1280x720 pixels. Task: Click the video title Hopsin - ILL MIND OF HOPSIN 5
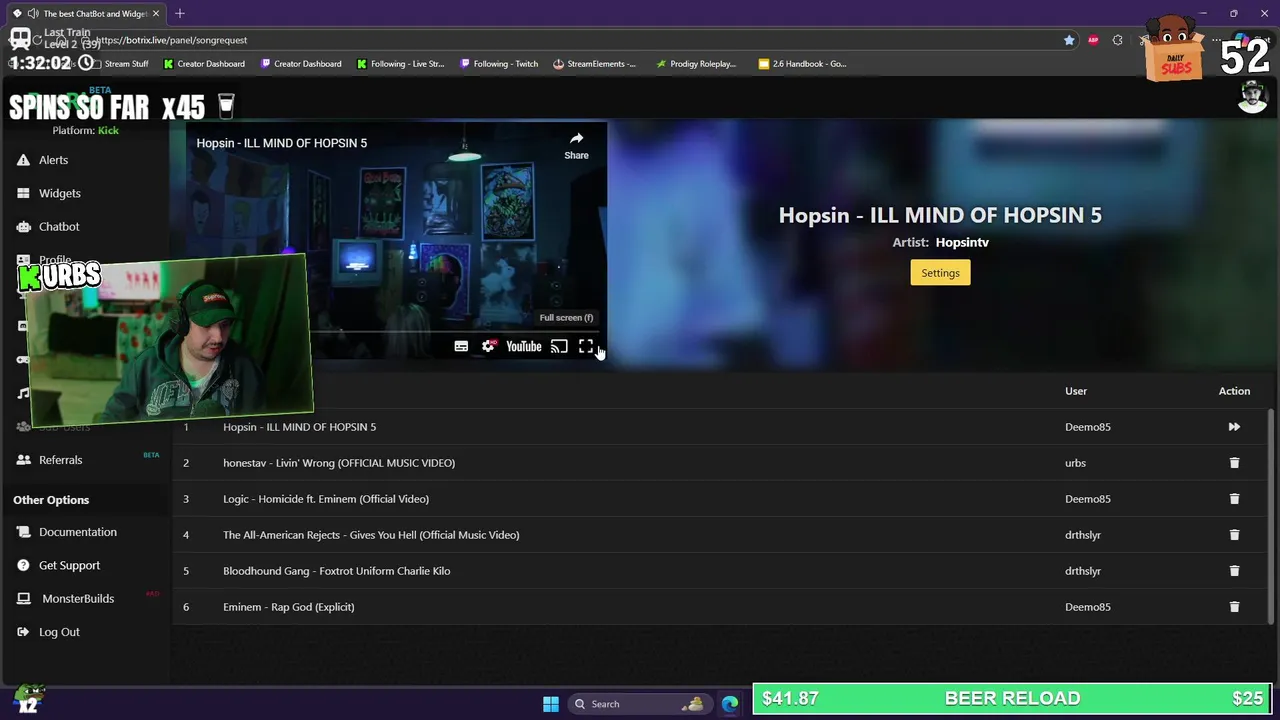[x=282, y=143]
